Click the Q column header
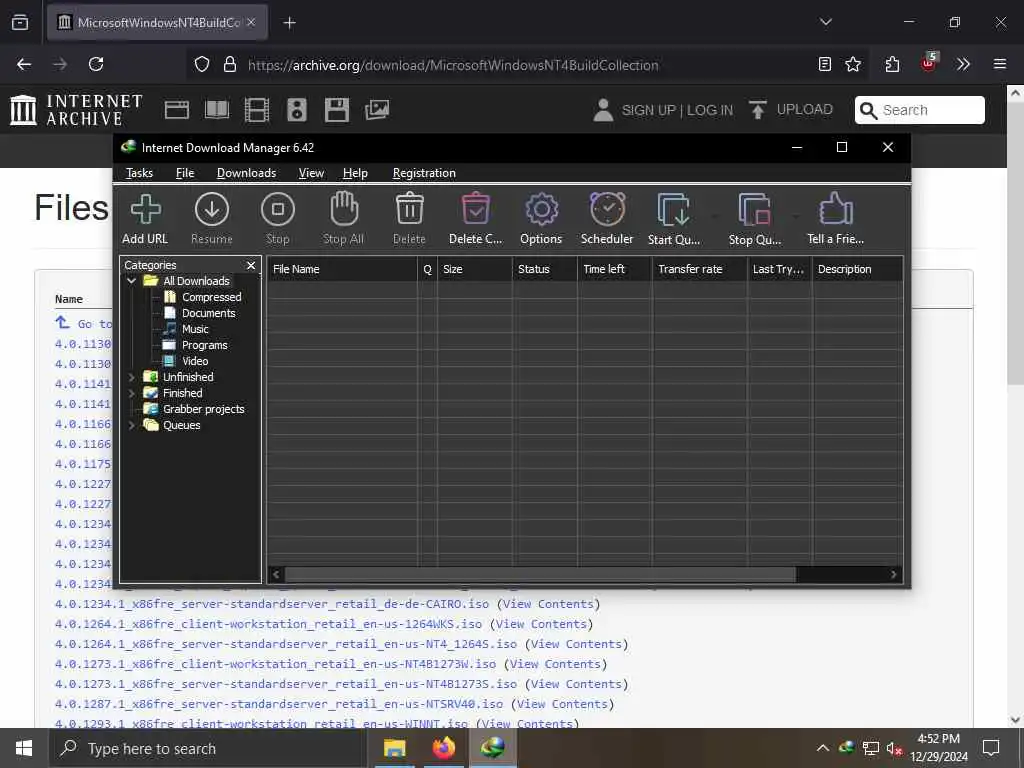This screenshot has width=1024, height=768. point(427,269)
